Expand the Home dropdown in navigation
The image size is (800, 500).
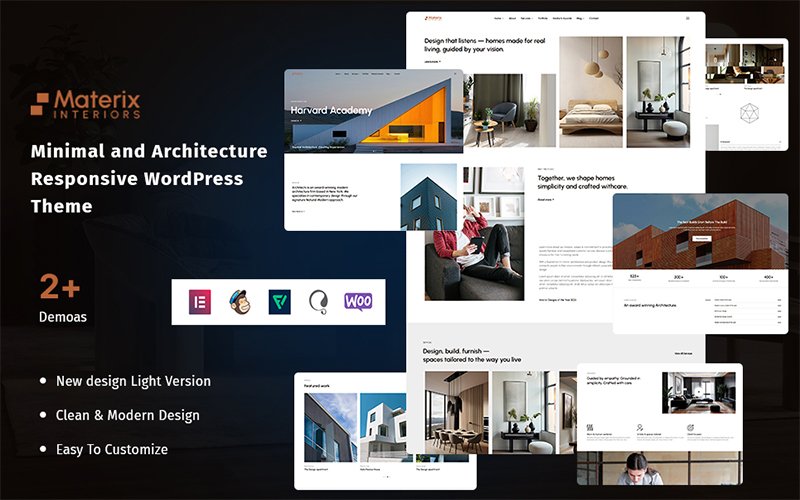pyautogui.click(x=500, y=19)
